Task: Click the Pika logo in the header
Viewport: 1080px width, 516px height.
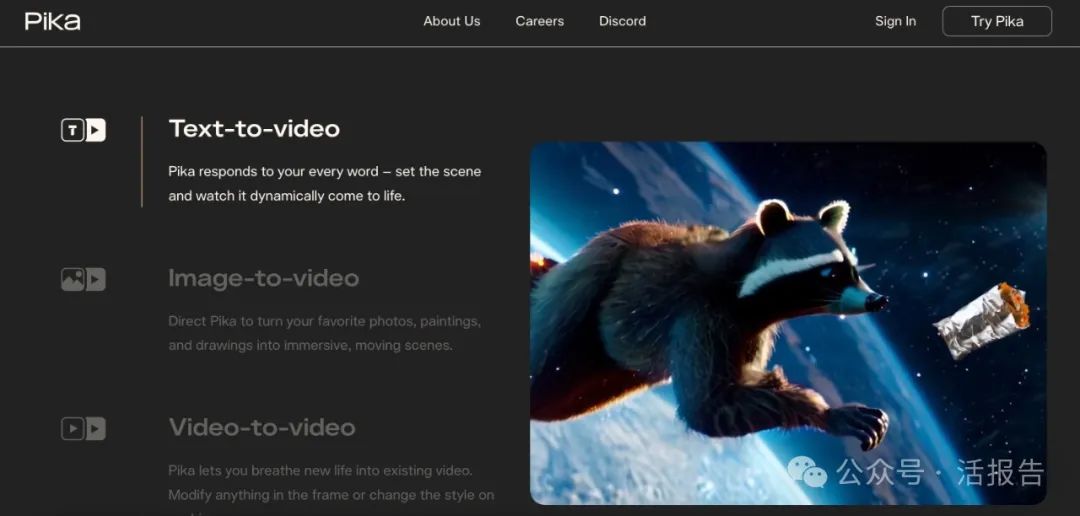Action: click(x=52, y=21)
